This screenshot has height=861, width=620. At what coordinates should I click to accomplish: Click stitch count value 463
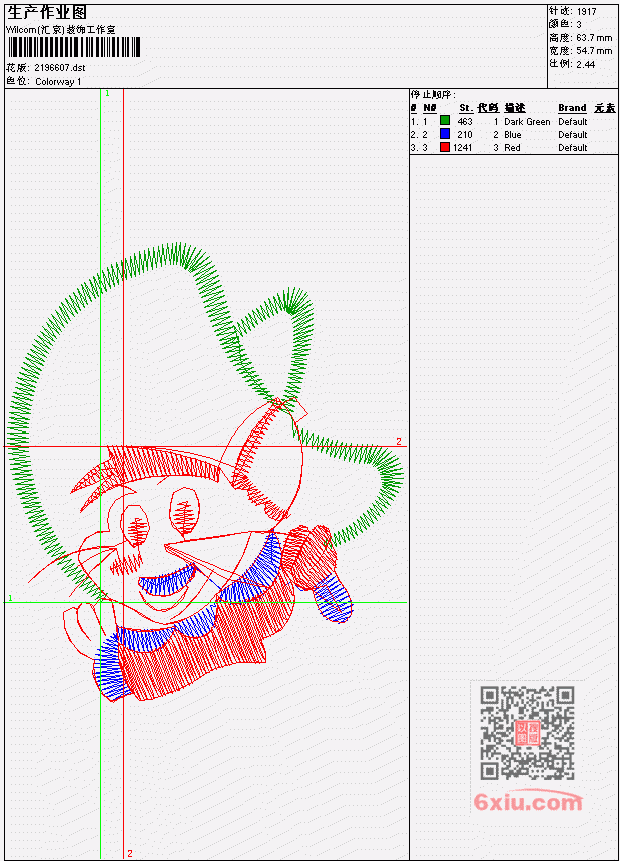click(465, 121)
